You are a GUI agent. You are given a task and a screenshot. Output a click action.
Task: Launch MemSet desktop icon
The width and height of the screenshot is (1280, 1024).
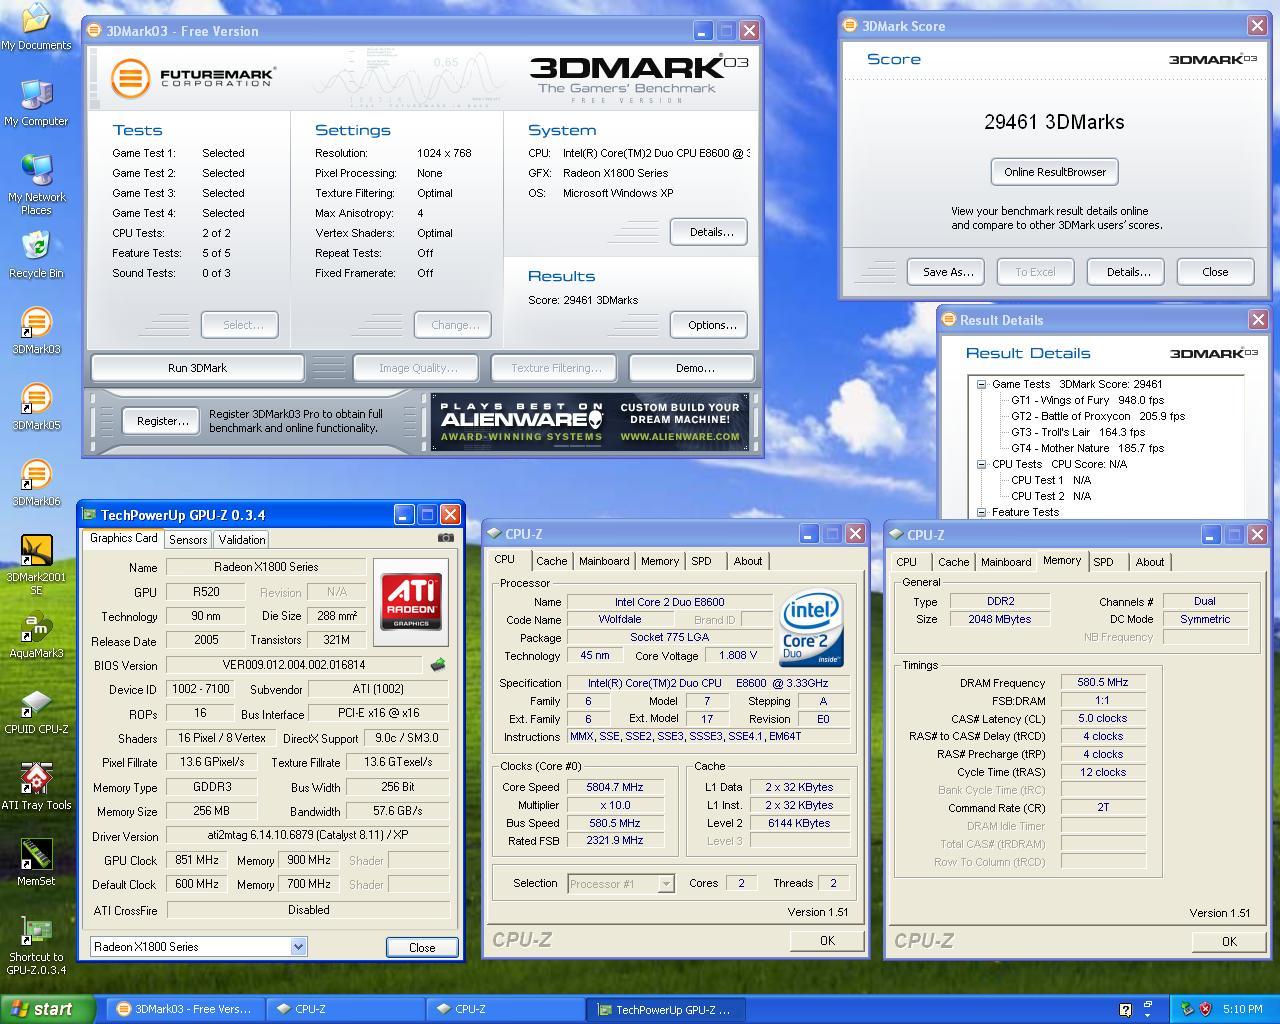pyautogui.click(x=36, y=863)
